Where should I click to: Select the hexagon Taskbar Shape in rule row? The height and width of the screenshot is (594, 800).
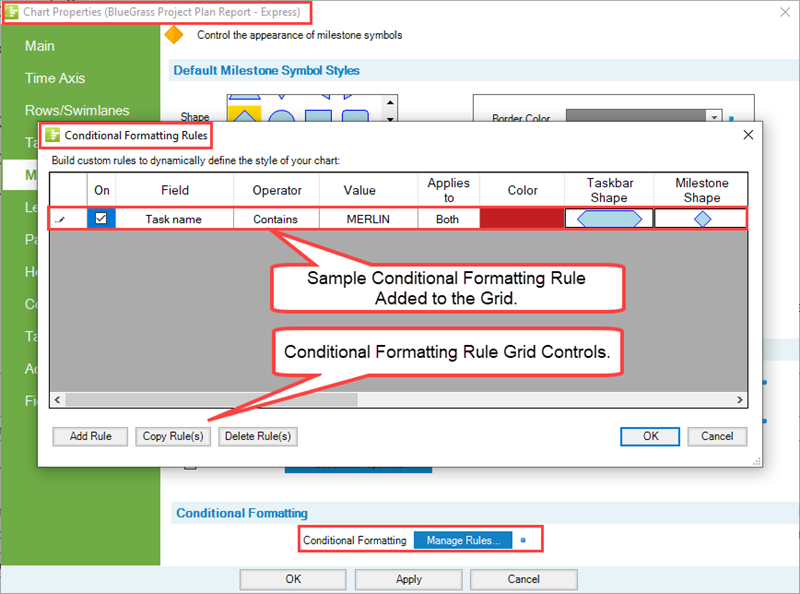[x=608, y=219]
